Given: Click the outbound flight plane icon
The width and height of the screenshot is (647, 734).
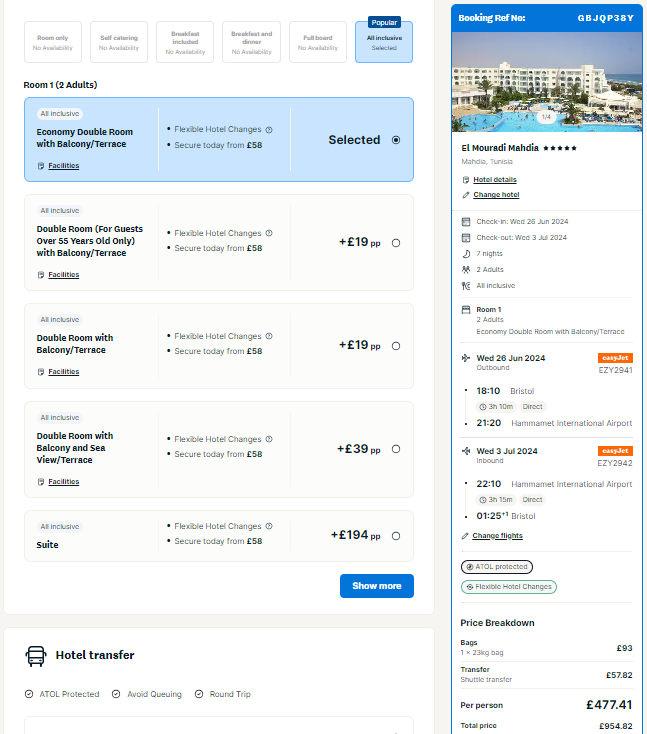Looking at the screenshot, I should (466, 358).
